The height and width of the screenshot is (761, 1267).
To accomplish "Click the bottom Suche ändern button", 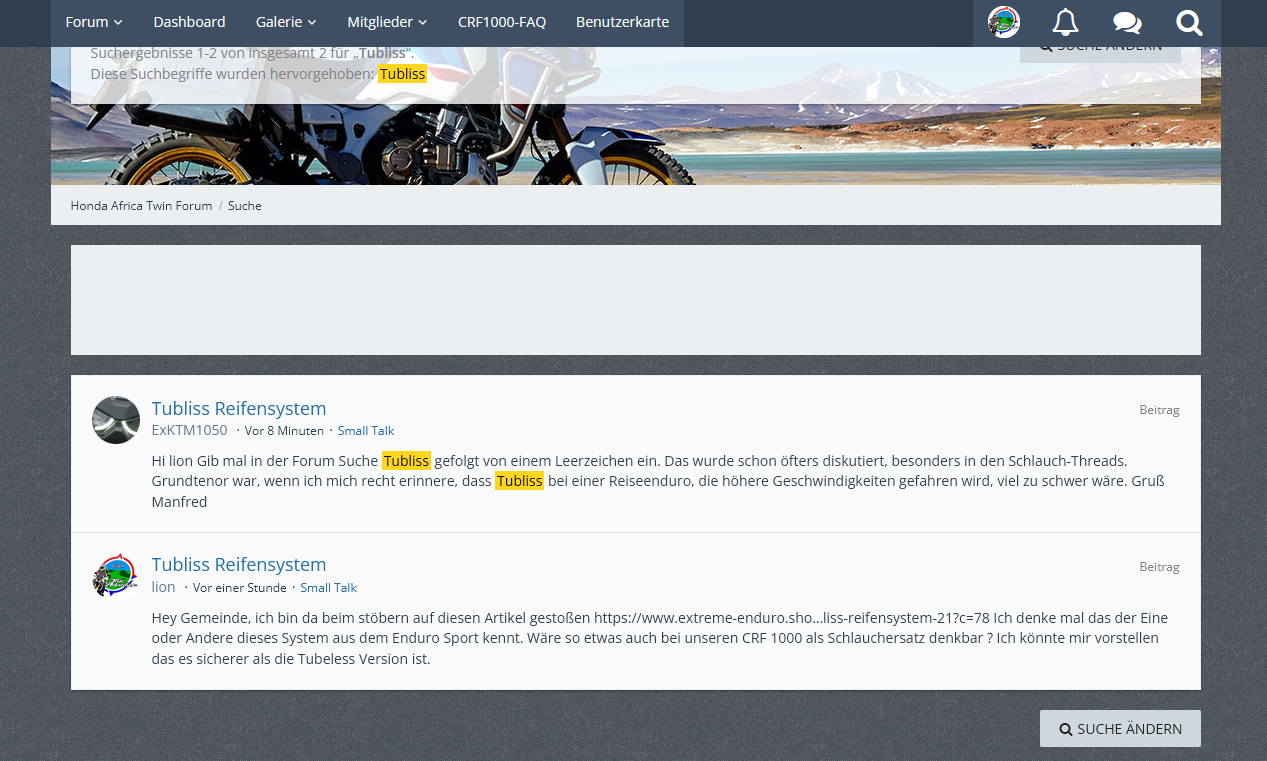I will point(1120,729).
